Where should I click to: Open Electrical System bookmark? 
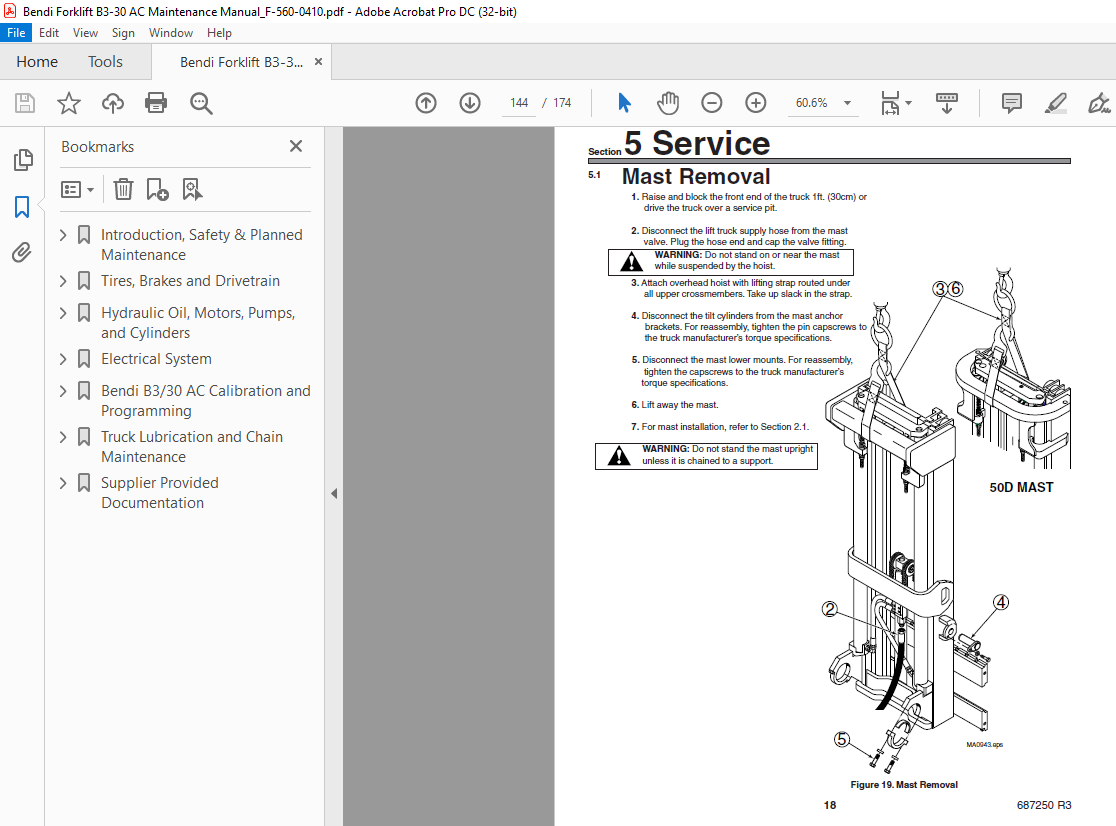click(x=156, y=359)
